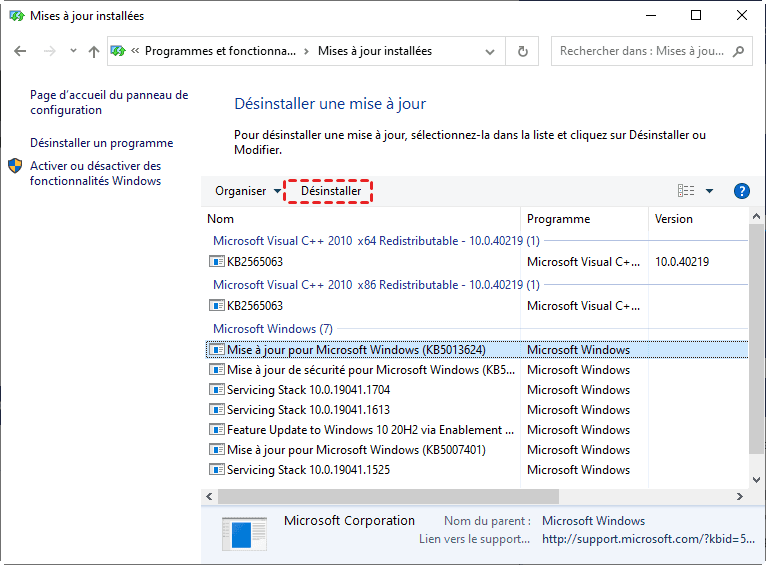This screenshot has width=766, height=565.
Task: Click the breadcrumb arrow after Programmes et fonctionna...
Action: click(306, 51)
